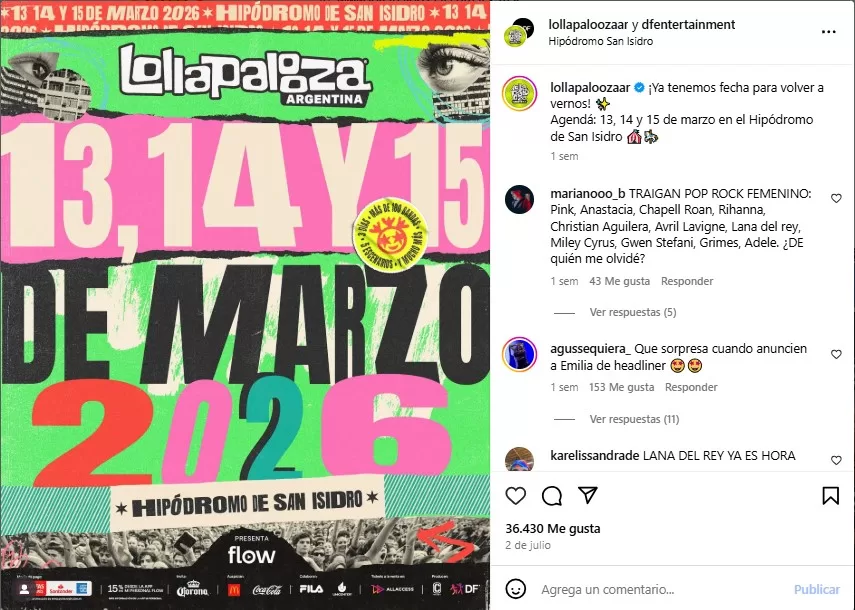Like agussequiera_'s comment
This screenshot has height=610, width=855.
pyautogui.click(x=836, y=354)
